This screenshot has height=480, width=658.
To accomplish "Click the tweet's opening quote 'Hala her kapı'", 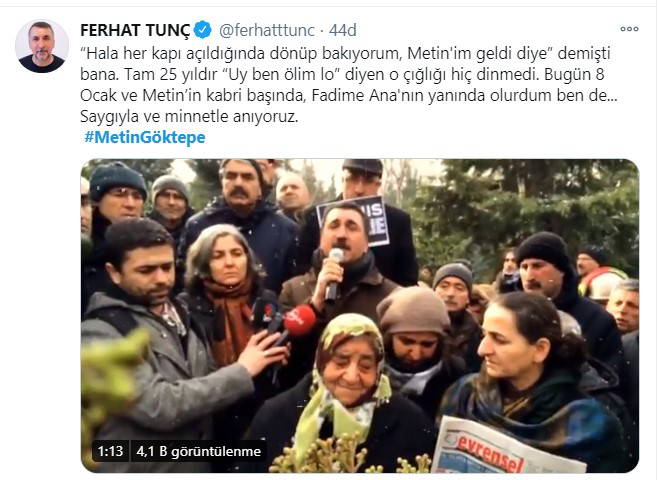I will [x=131, y=54].
